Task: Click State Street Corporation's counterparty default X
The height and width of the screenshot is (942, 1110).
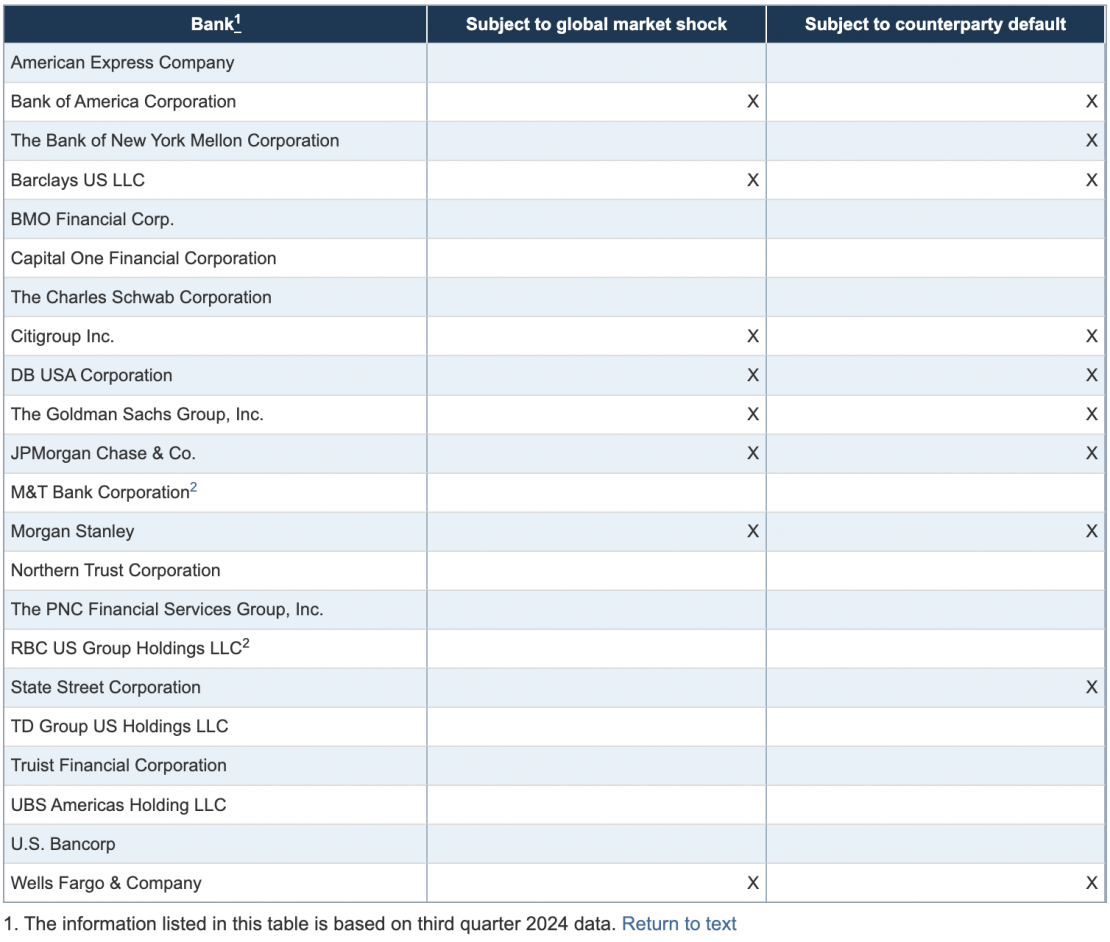Action: tap(1091, 687)
